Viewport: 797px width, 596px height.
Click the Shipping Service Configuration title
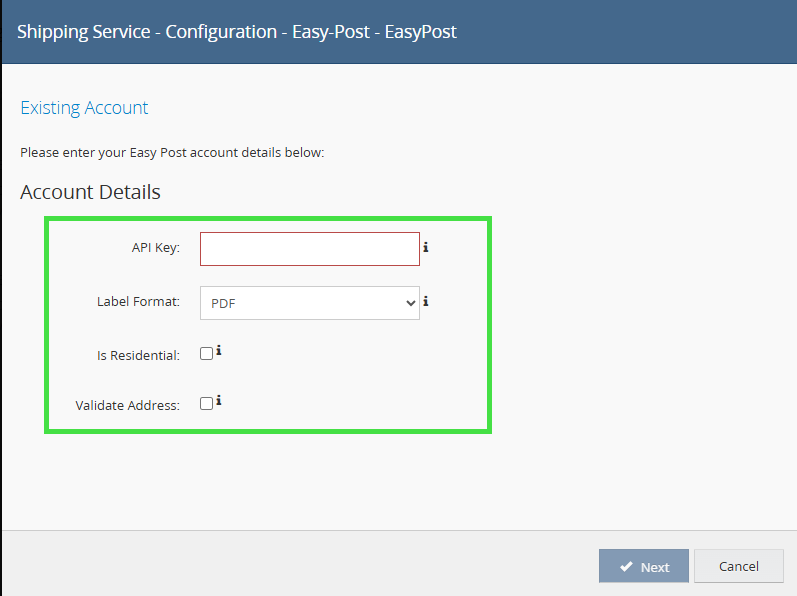point(237,32)
